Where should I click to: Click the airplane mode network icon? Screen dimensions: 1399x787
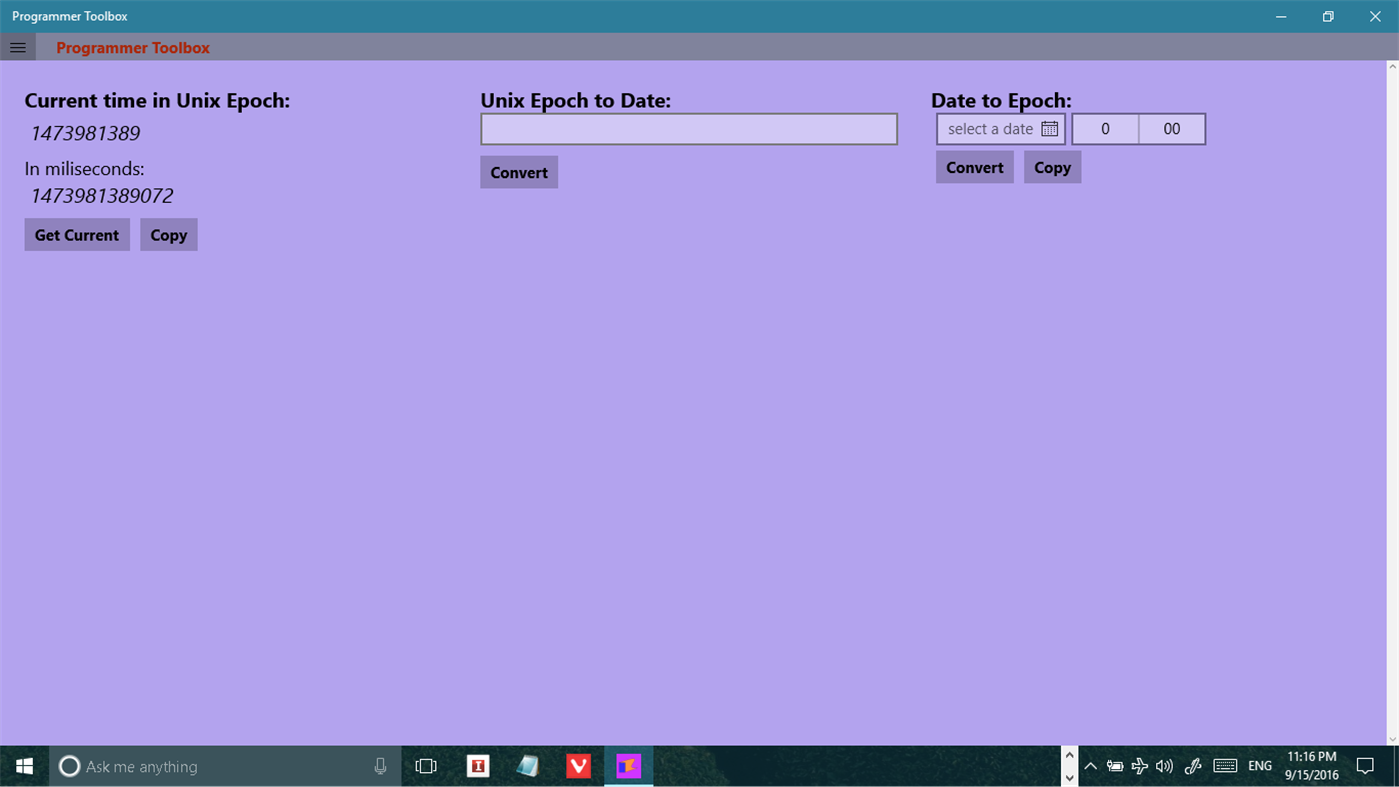1139,766
